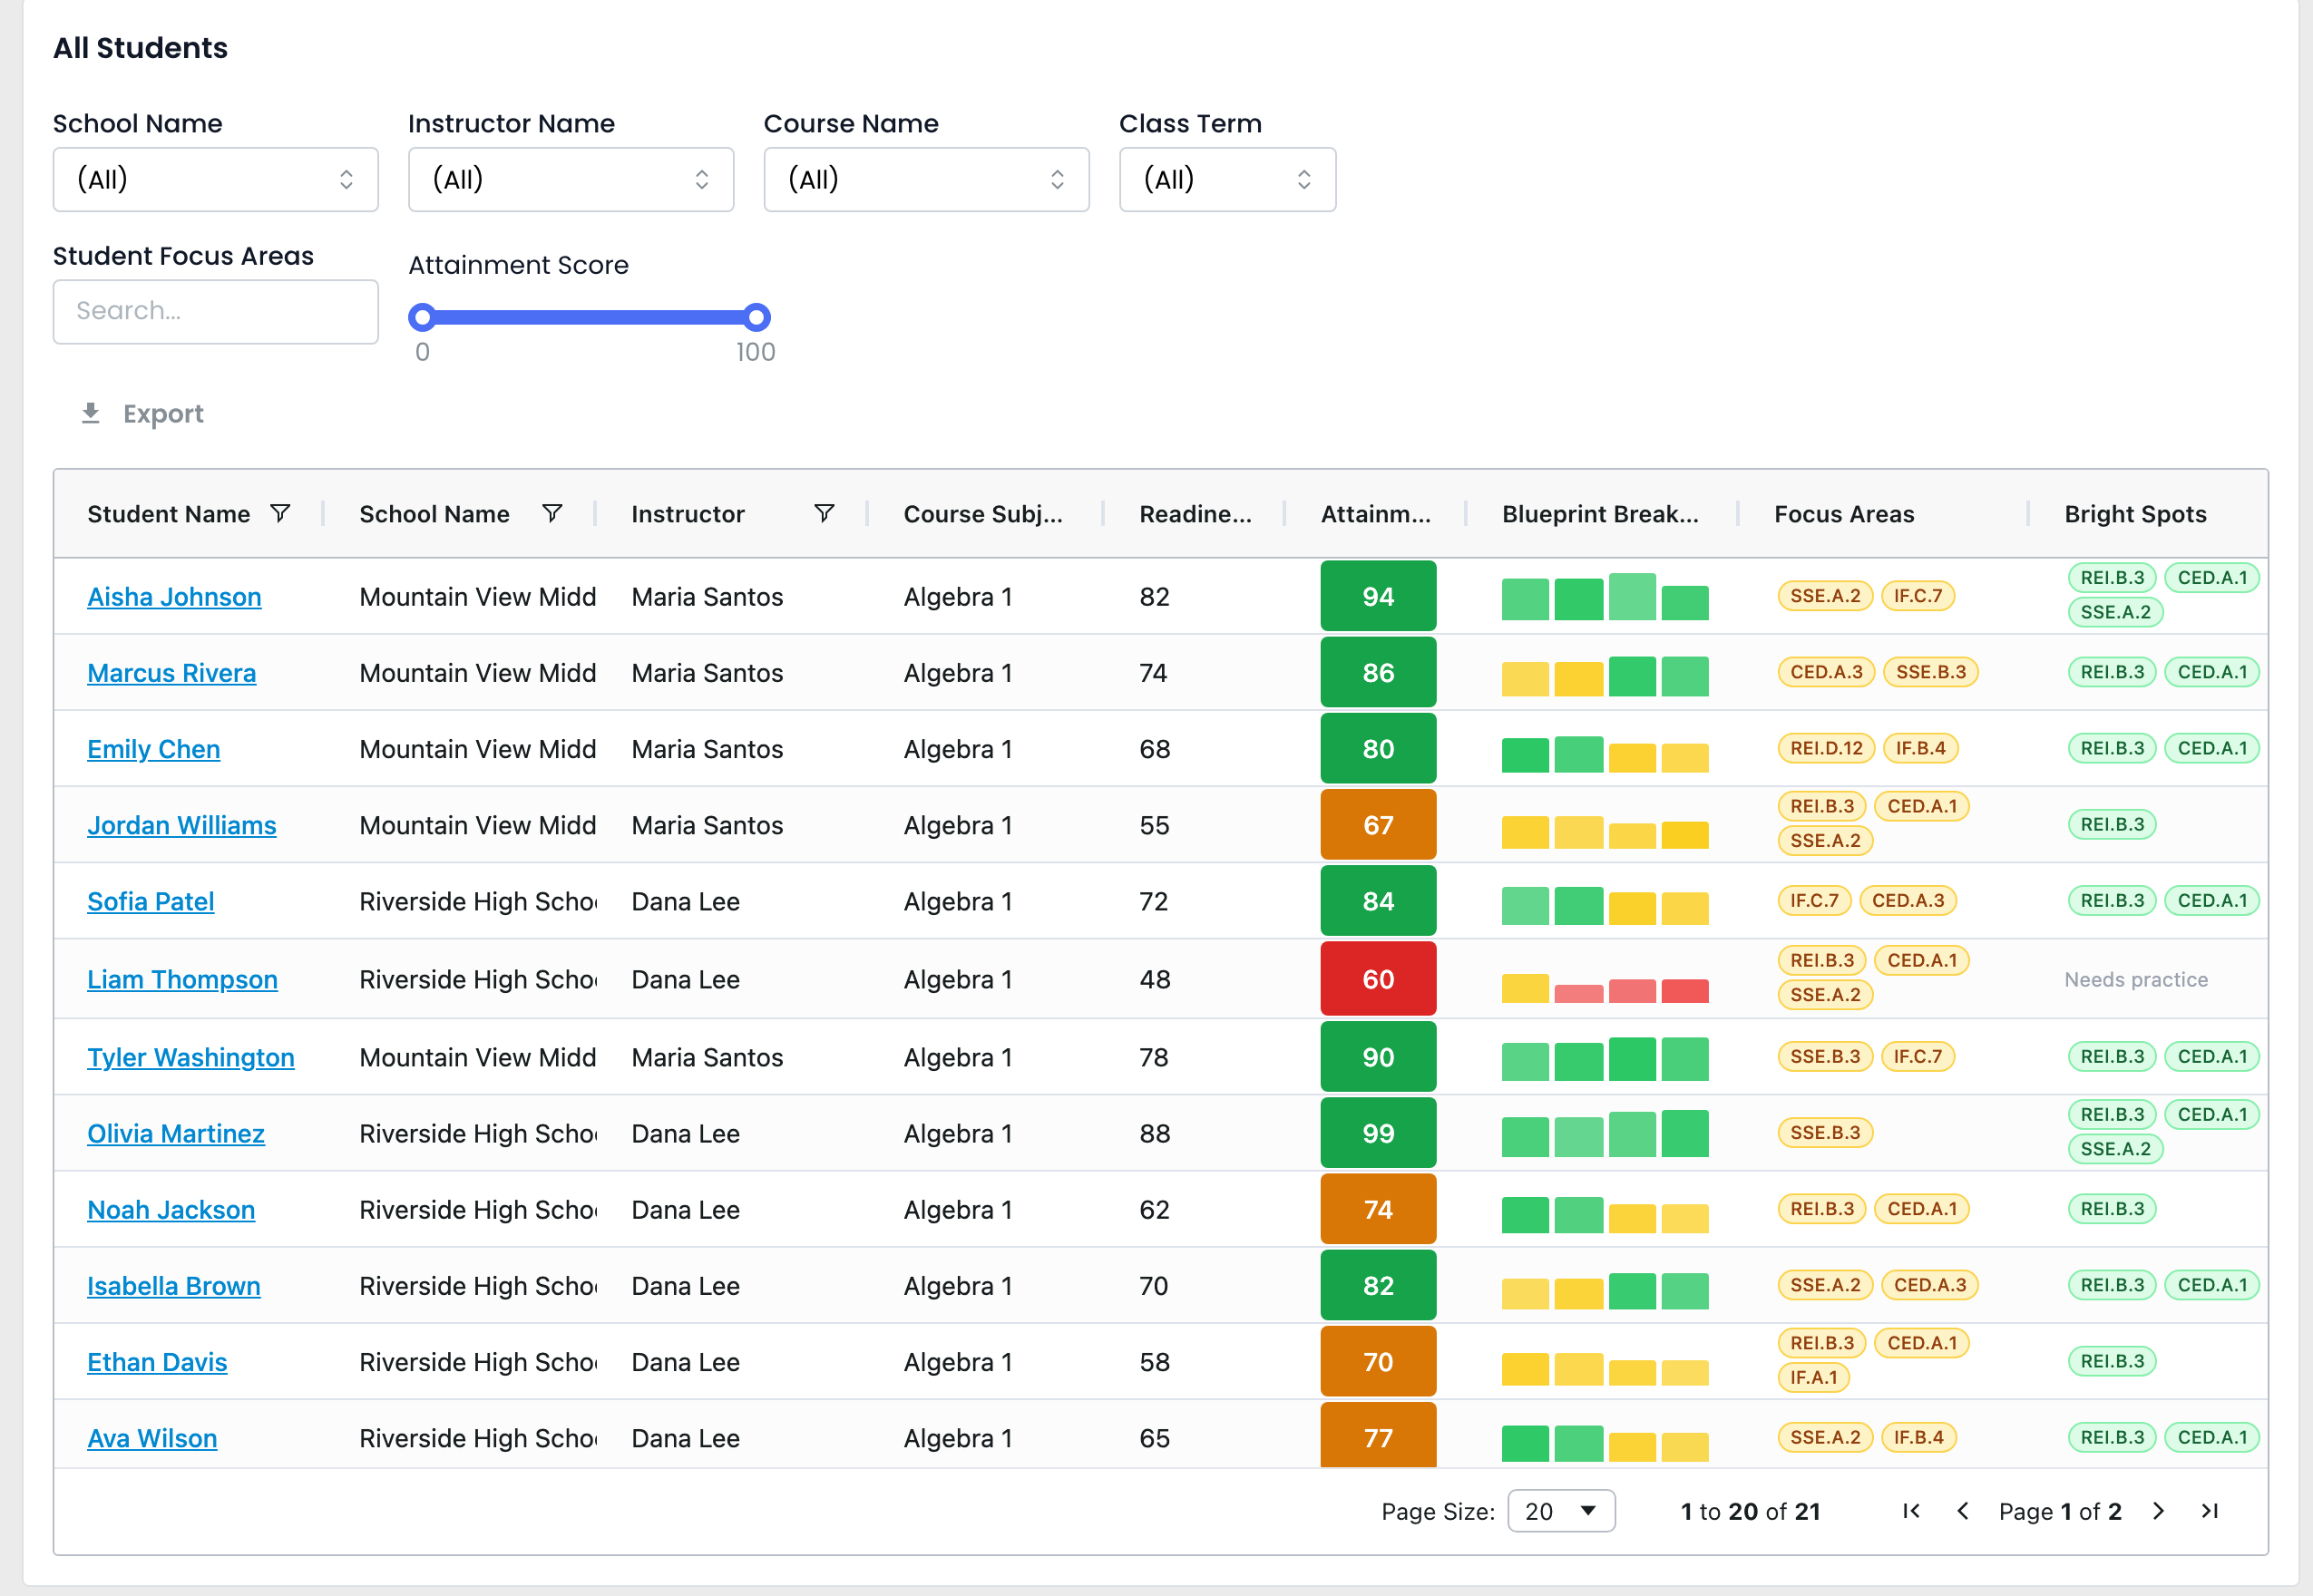Open the Instructor column filter icon
The height and width of the screenshot is (1596, 2313).
824,513
